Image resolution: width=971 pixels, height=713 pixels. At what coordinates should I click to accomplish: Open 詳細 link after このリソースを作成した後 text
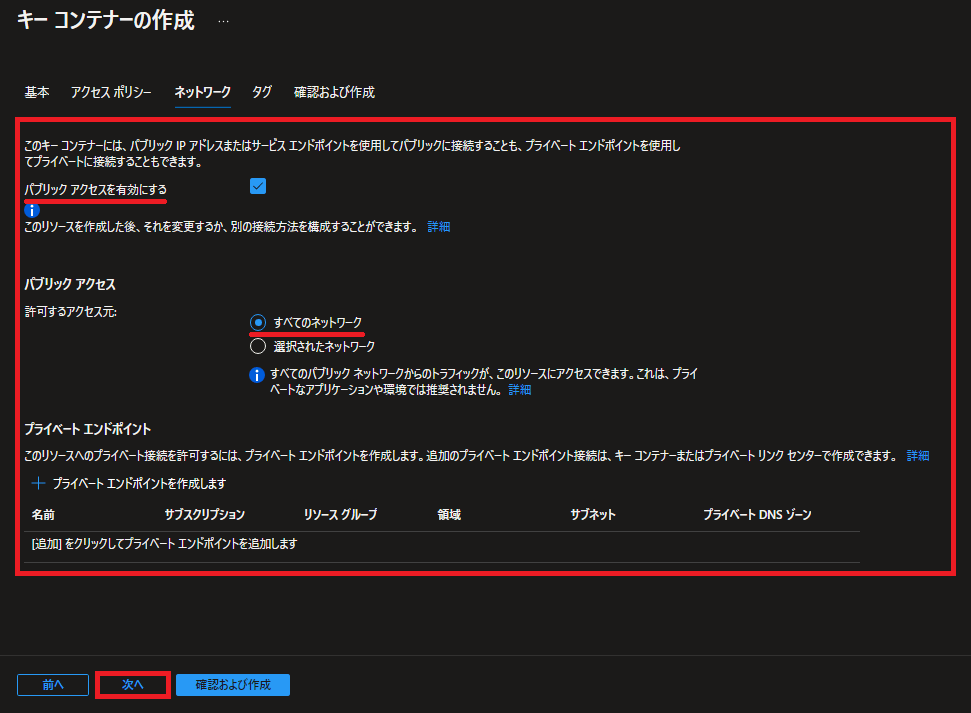(438, 227)
